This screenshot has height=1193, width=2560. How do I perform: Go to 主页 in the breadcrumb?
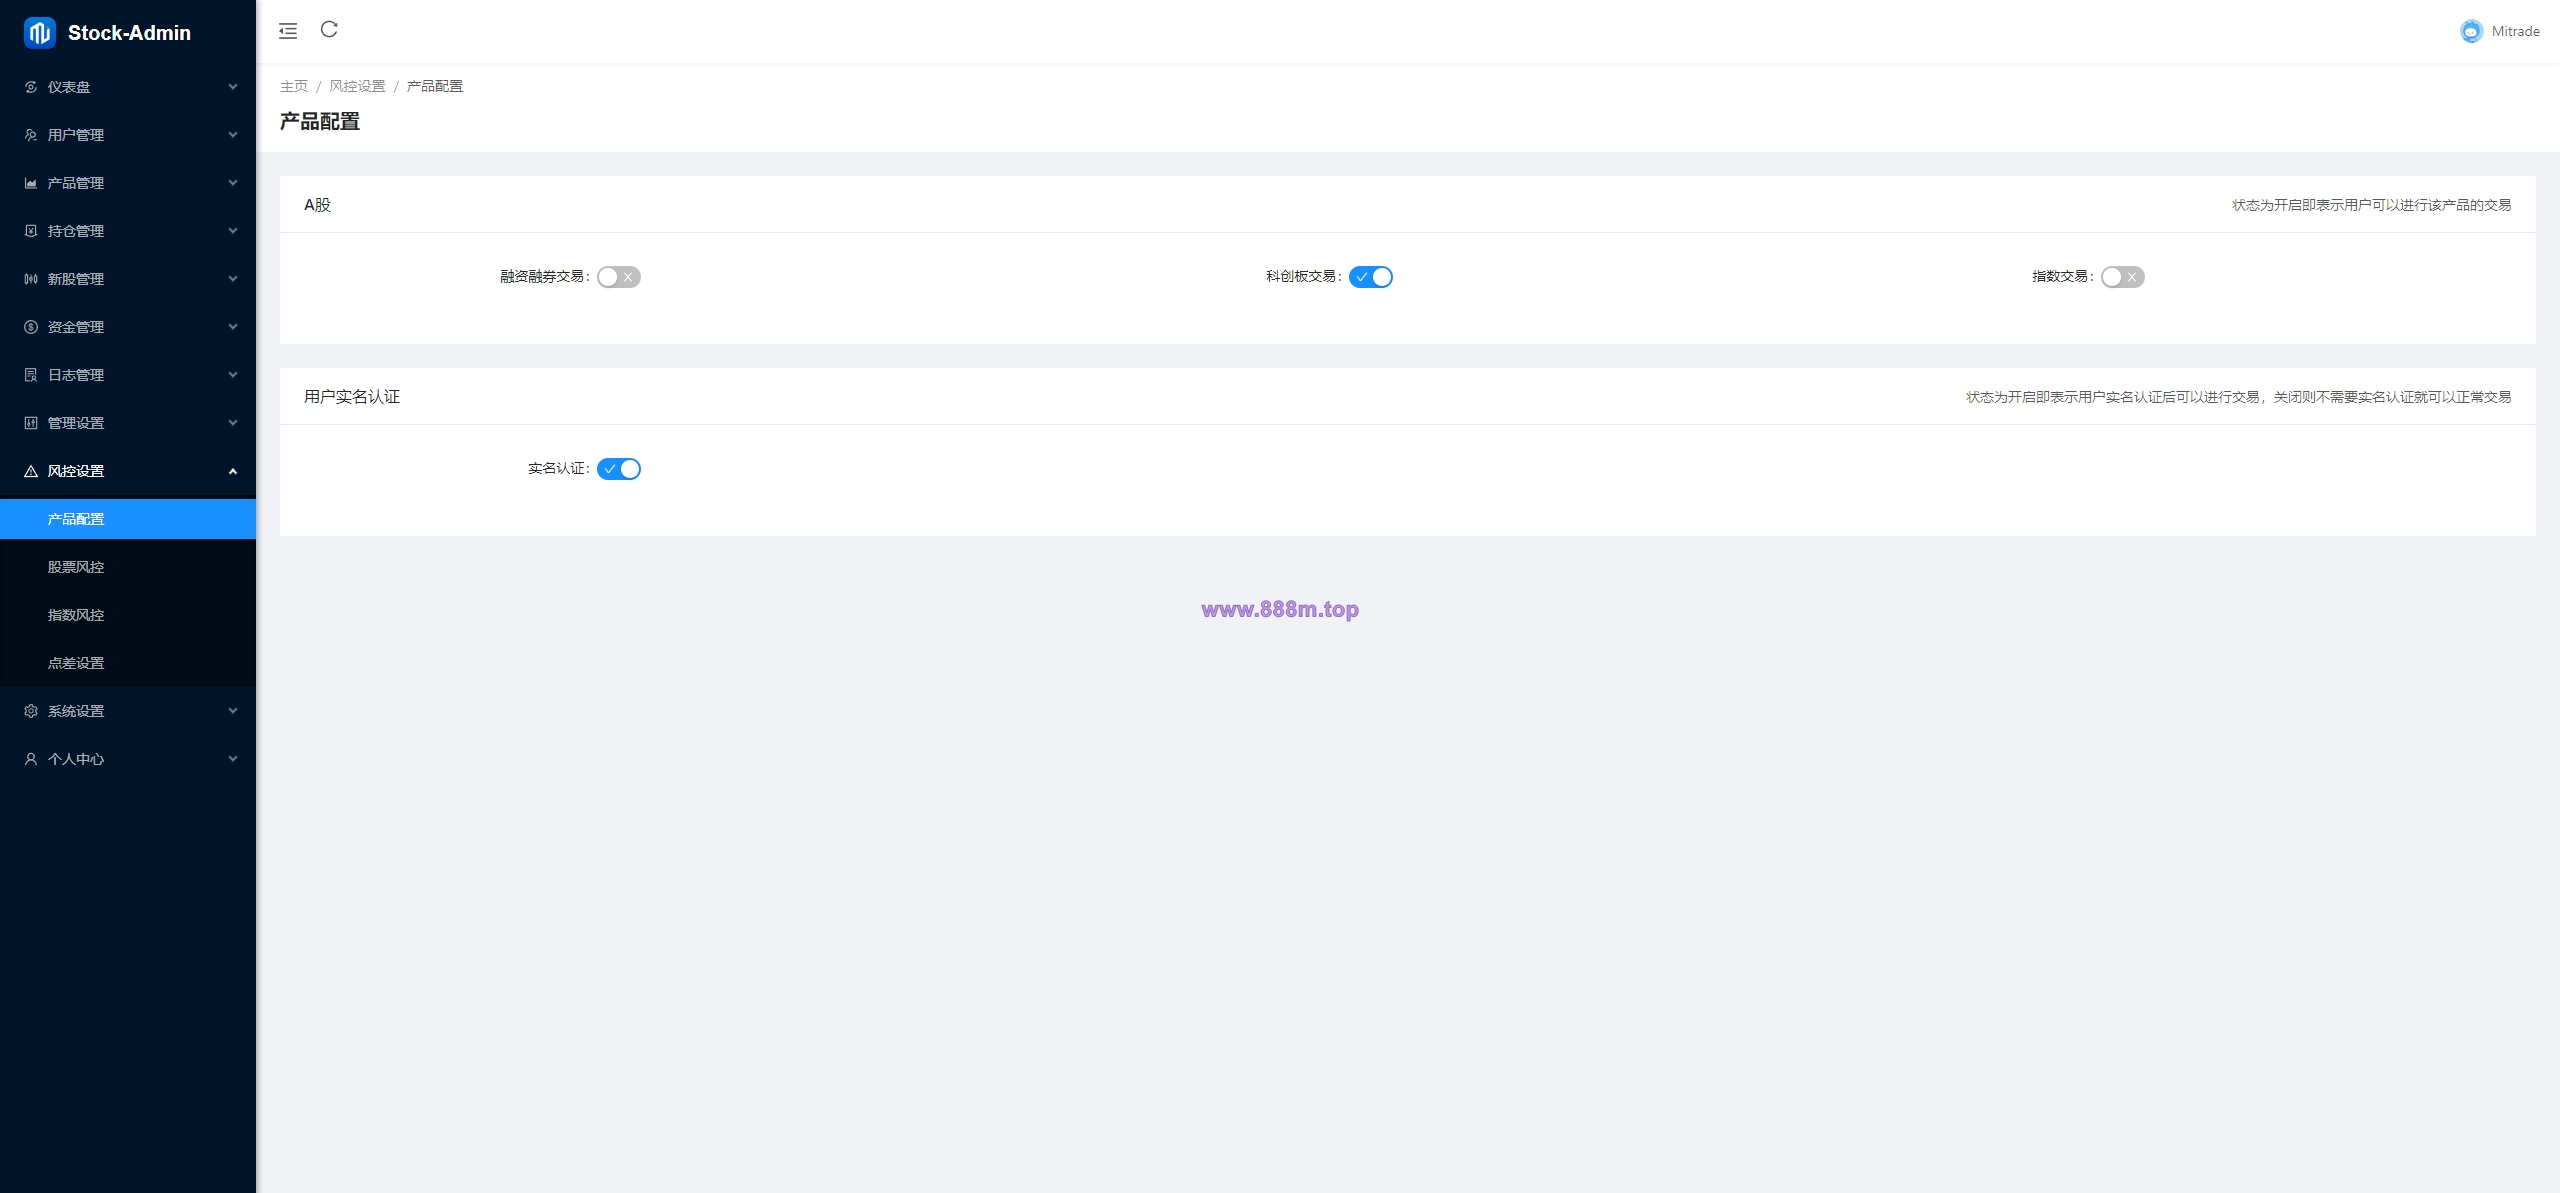click(294, 86)
